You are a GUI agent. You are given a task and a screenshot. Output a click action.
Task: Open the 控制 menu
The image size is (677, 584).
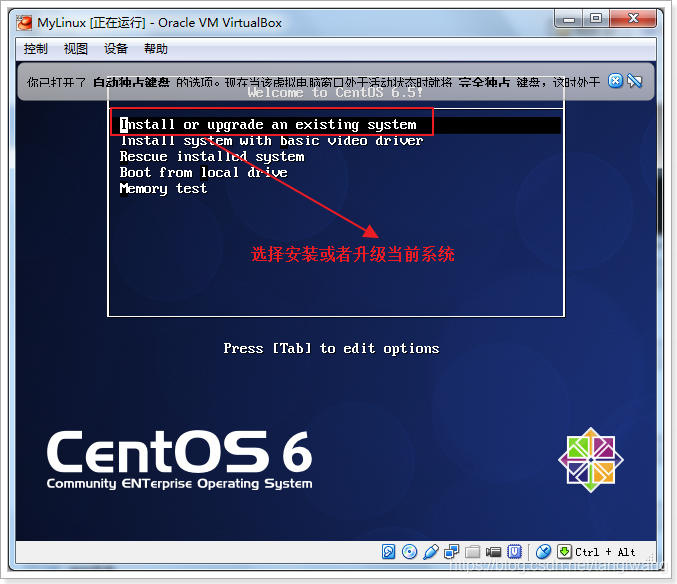tap(35, 48)
